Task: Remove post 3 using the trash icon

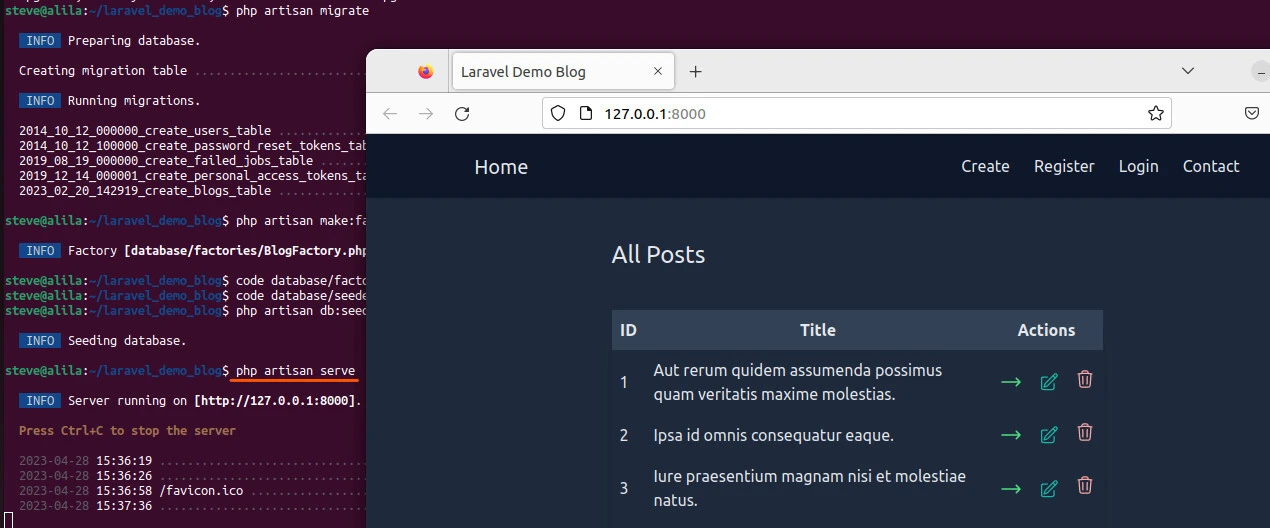Action: (x=1085, y=487)
